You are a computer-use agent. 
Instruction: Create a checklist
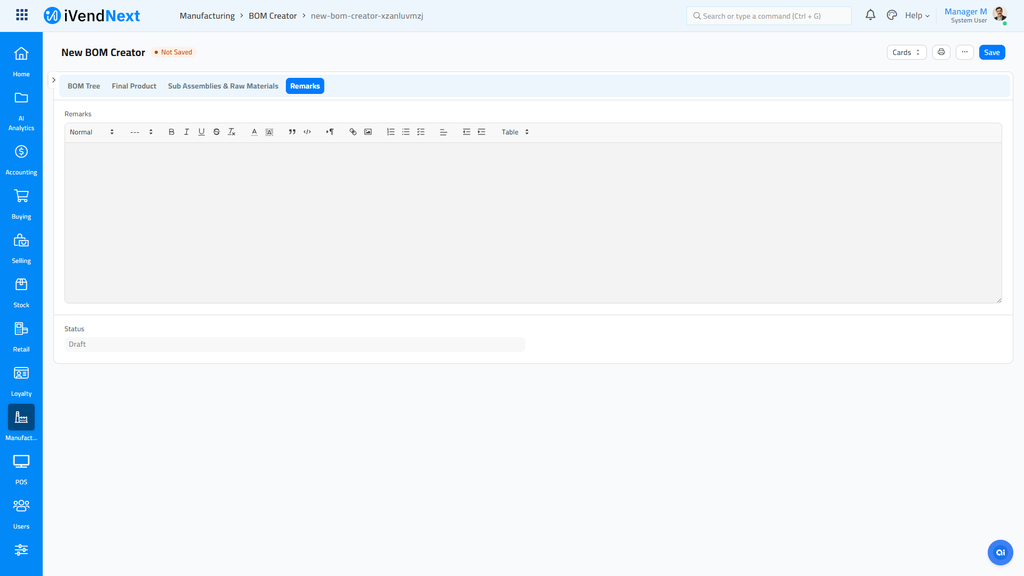pos(421,132)
